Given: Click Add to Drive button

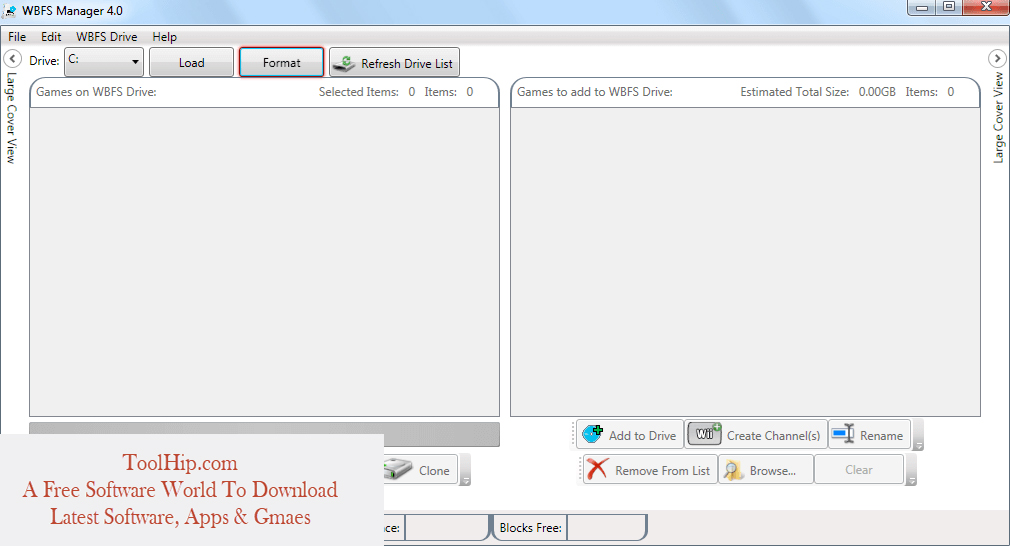Looking at the screenshot, I should [629, 435].
